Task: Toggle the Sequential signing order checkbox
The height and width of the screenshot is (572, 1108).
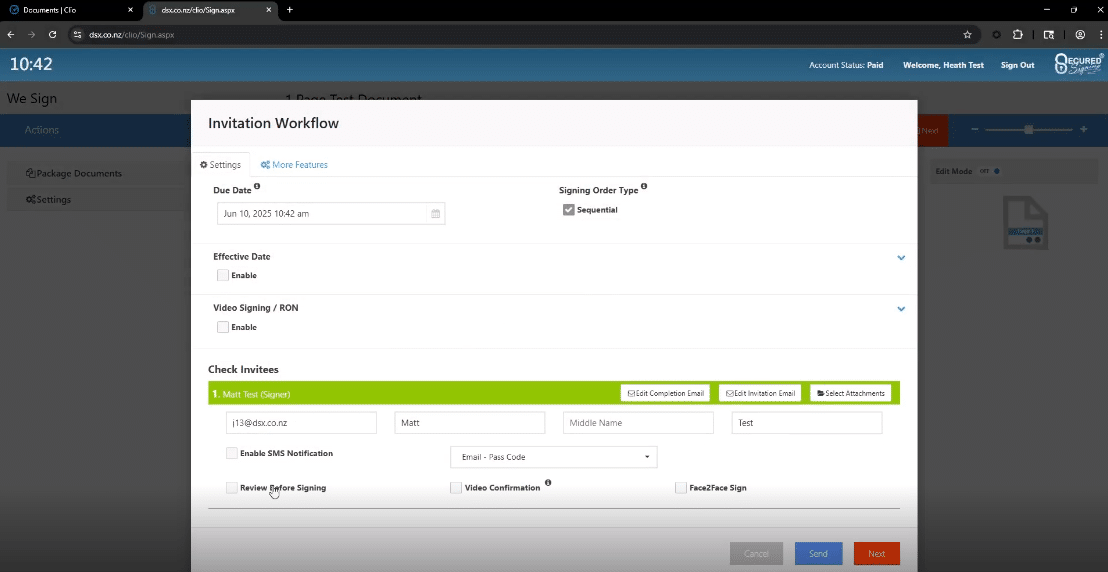Action: [x=569, y=210]
